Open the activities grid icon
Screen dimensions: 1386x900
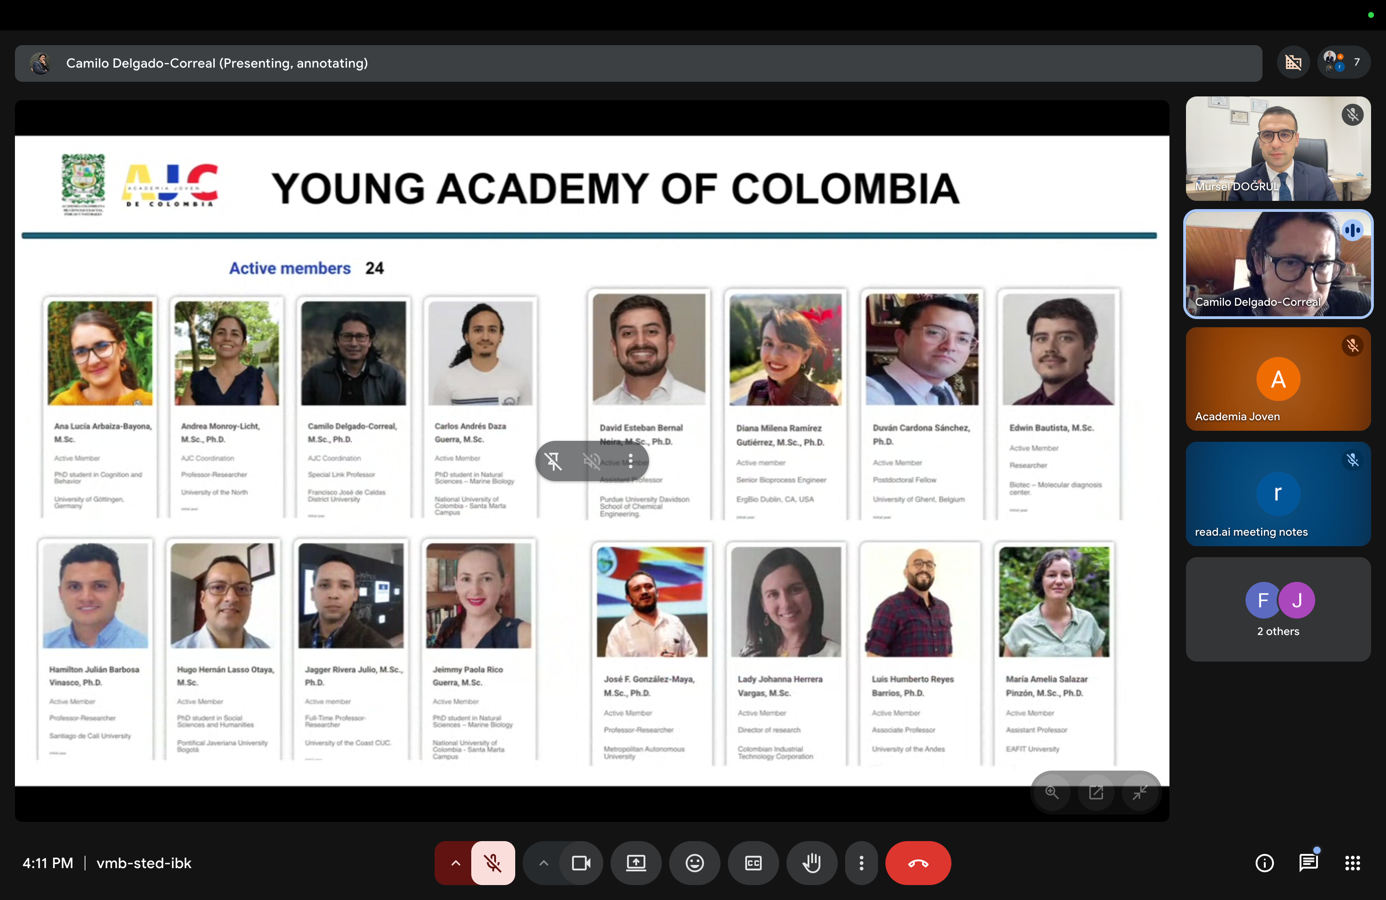tap(1352, 863)
